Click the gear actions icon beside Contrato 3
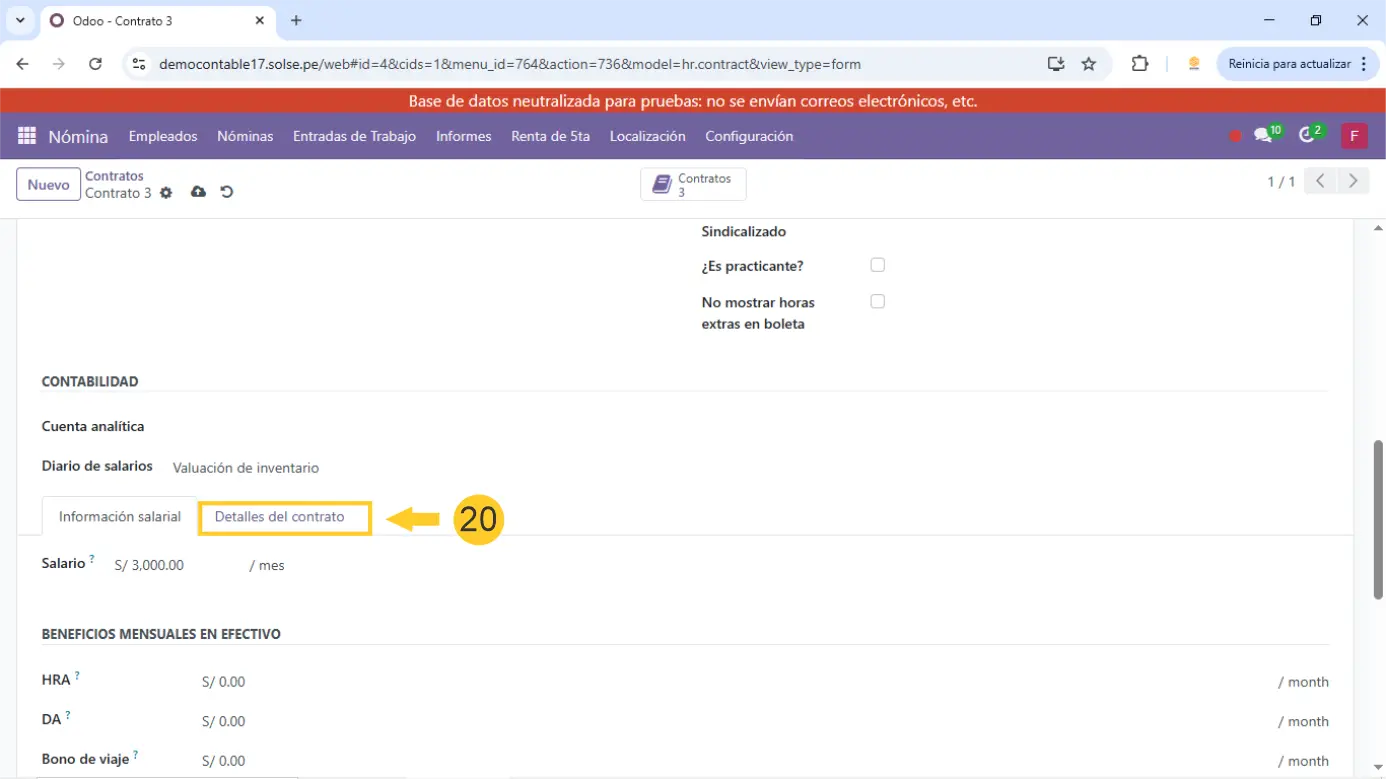Viewport: 1386px width, 779px height. pos(166,193)
